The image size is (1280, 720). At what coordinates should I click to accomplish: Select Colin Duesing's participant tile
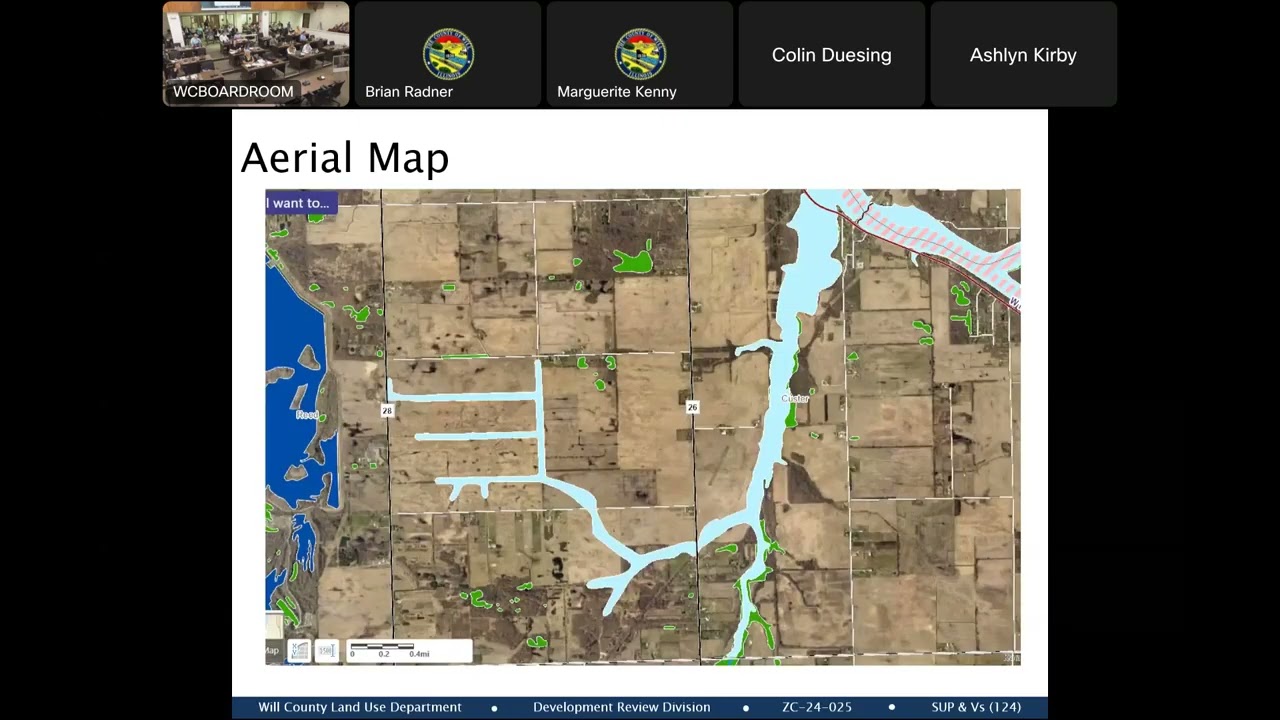pyautogui.click(x=832, y=54)
